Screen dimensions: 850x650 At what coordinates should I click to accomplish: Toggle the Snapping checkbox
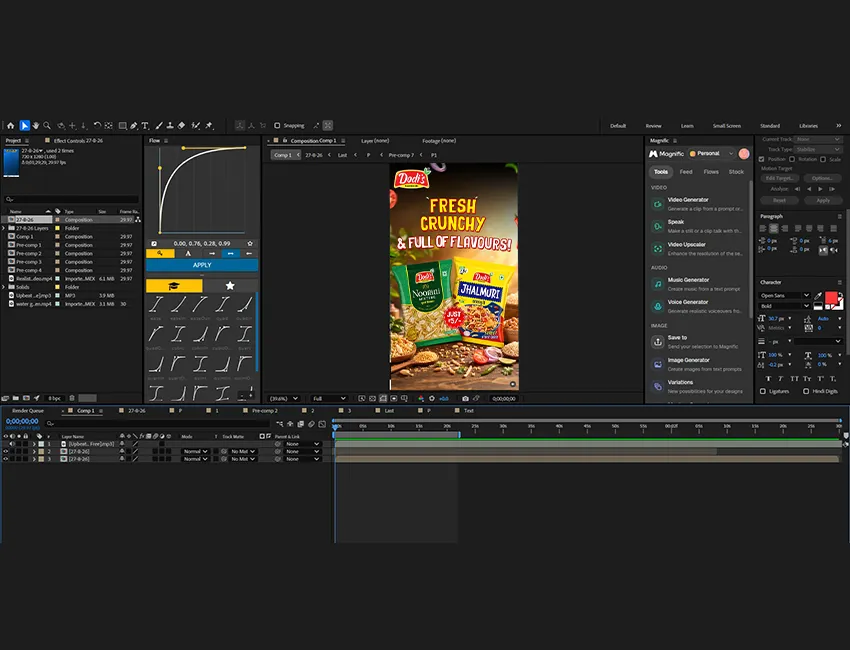[277, 126]
